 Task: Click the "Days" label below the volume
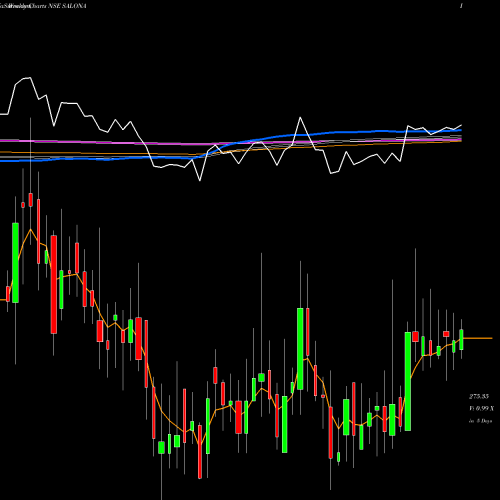[x=486, y=421]
